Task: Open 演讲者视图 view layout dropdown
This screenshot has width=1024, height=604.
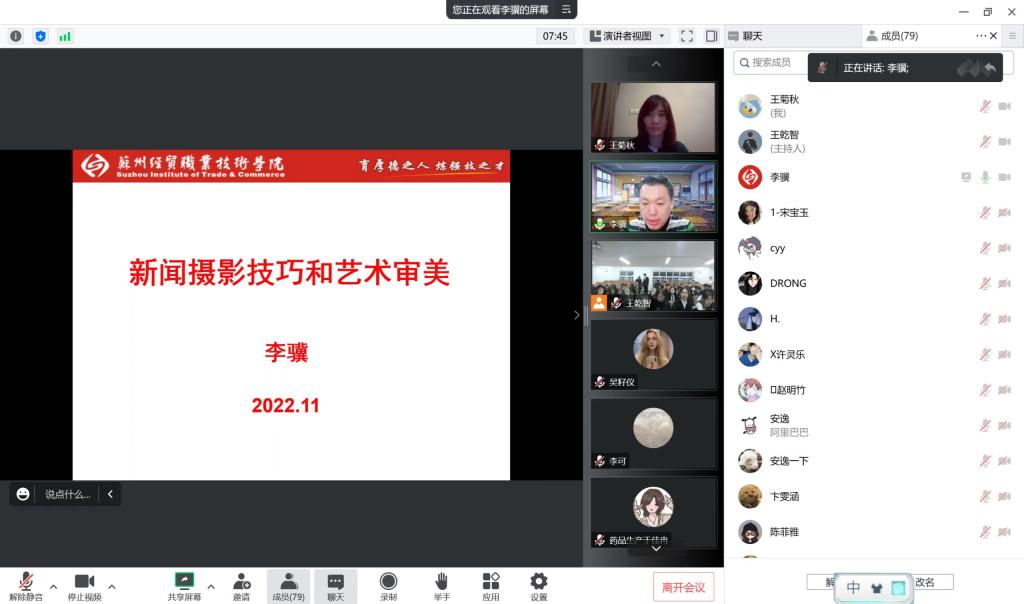Action: [x=627, y=36]
